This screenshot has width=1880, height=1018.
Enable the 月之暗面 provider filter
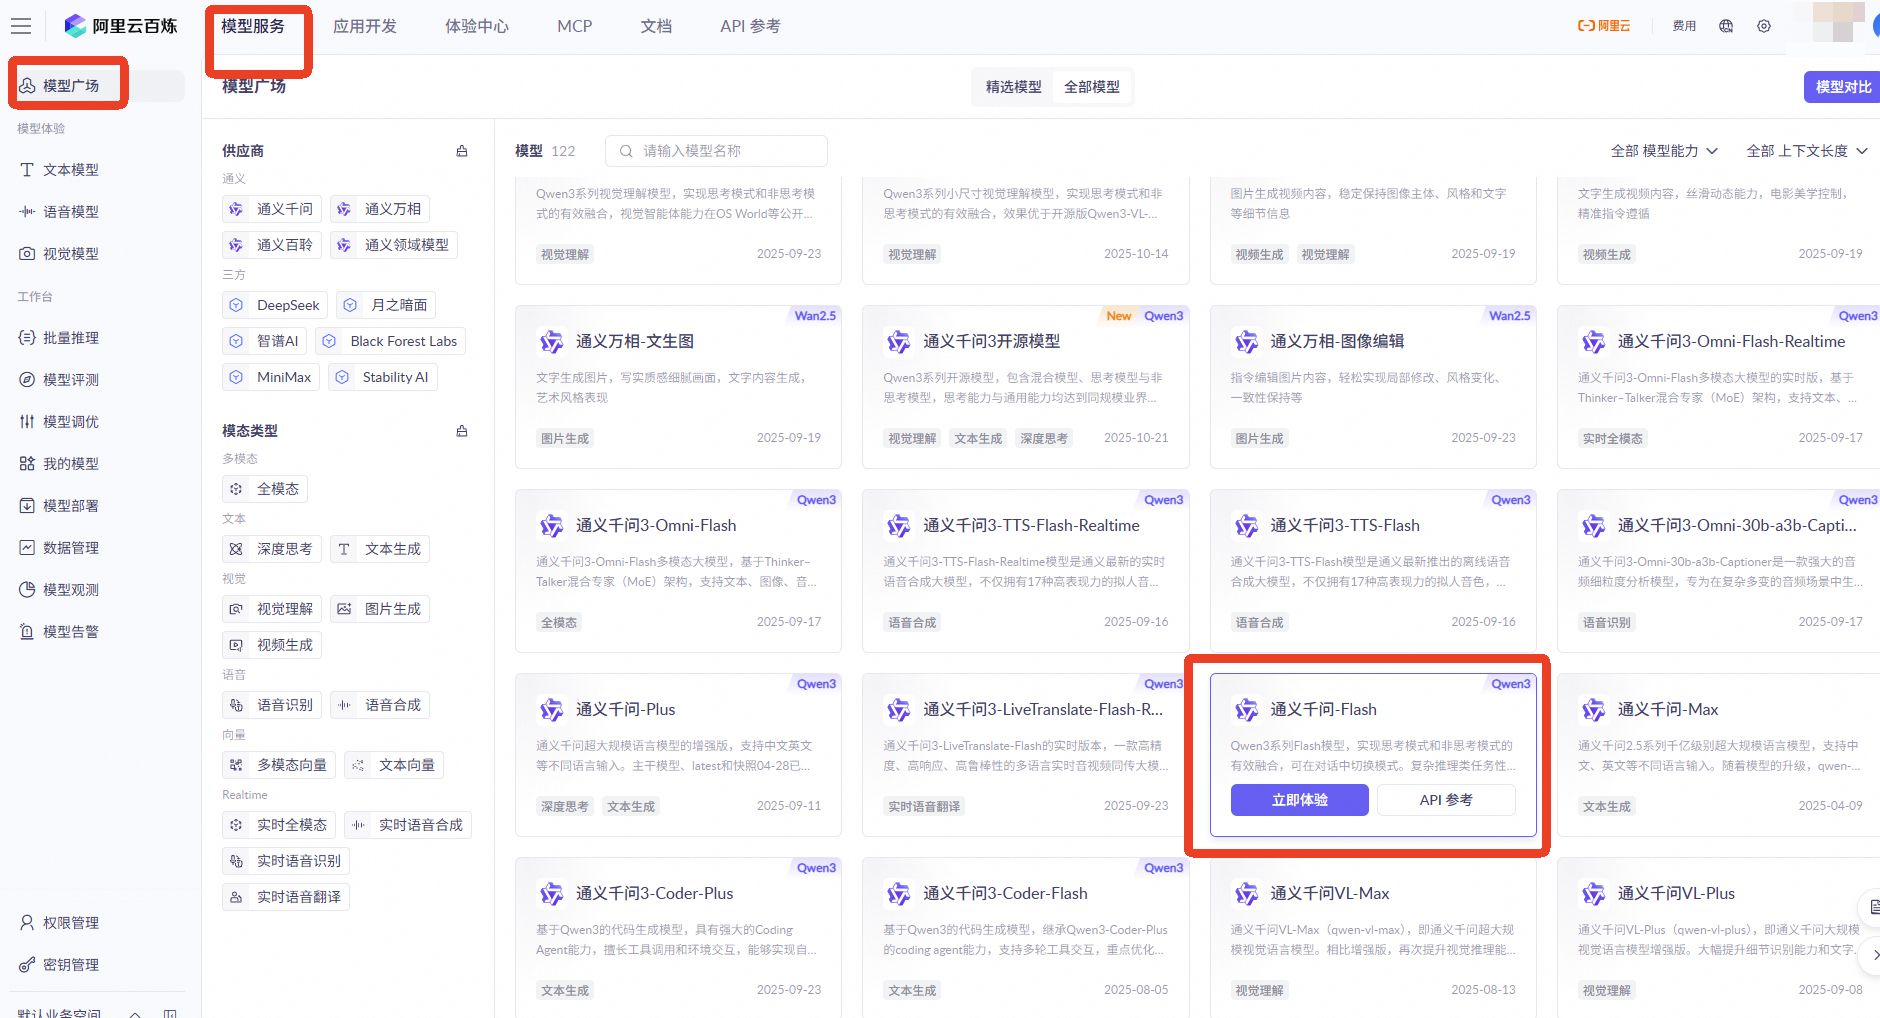click(386, 305)
